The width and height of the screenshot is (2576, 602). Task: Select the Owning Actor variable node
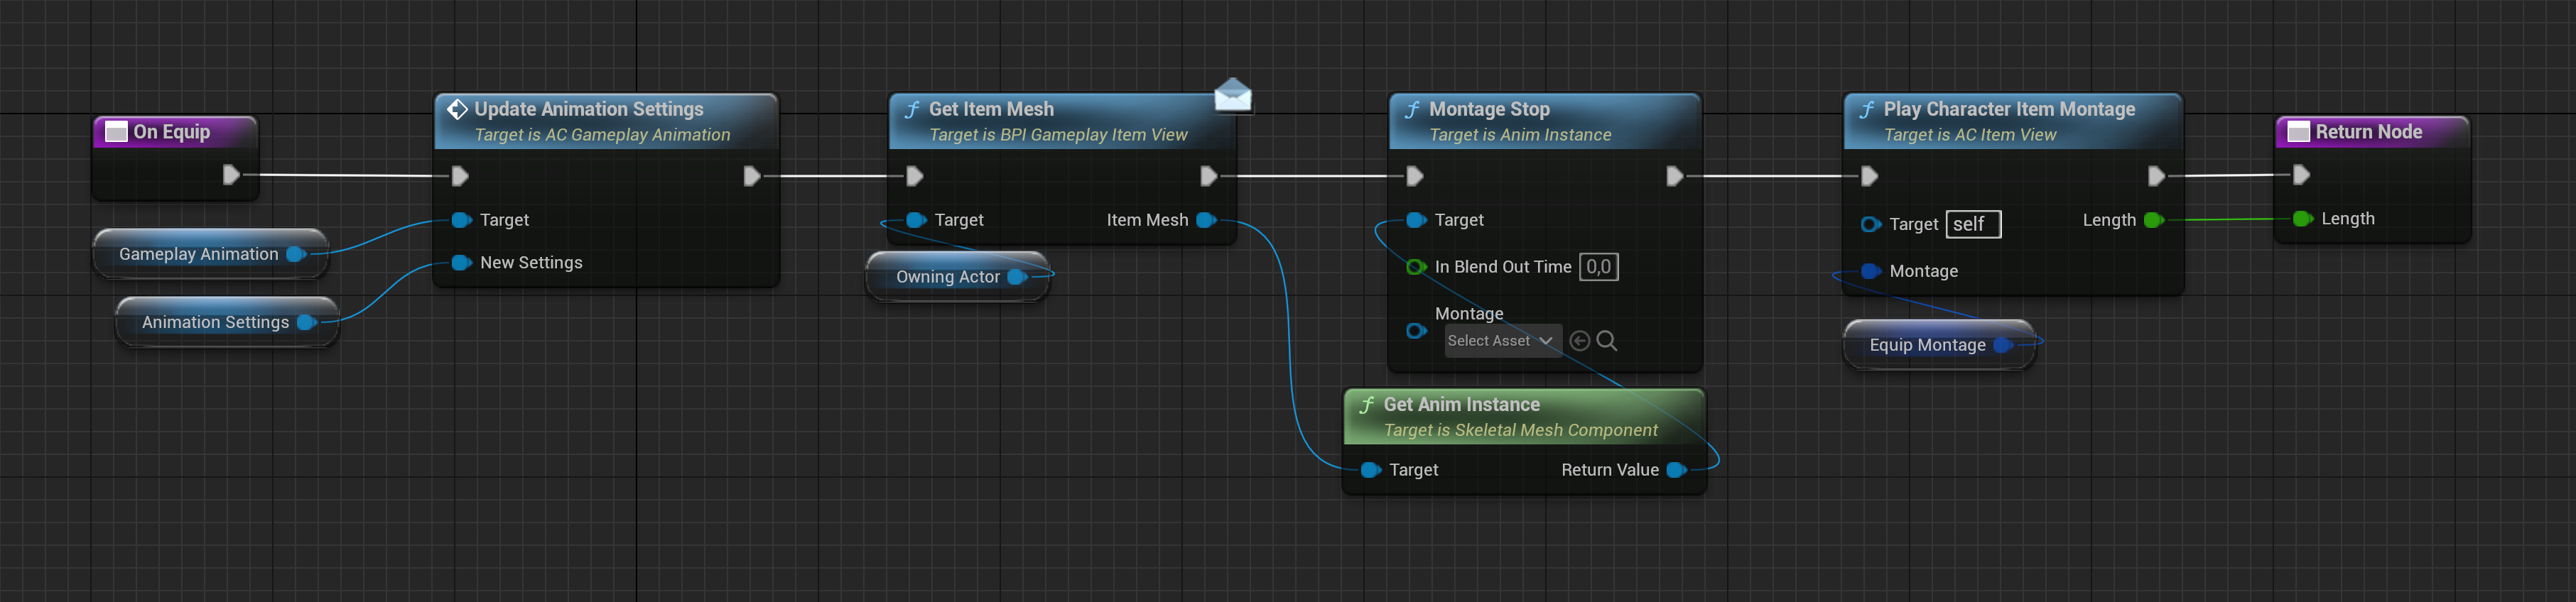coord(957,277)
